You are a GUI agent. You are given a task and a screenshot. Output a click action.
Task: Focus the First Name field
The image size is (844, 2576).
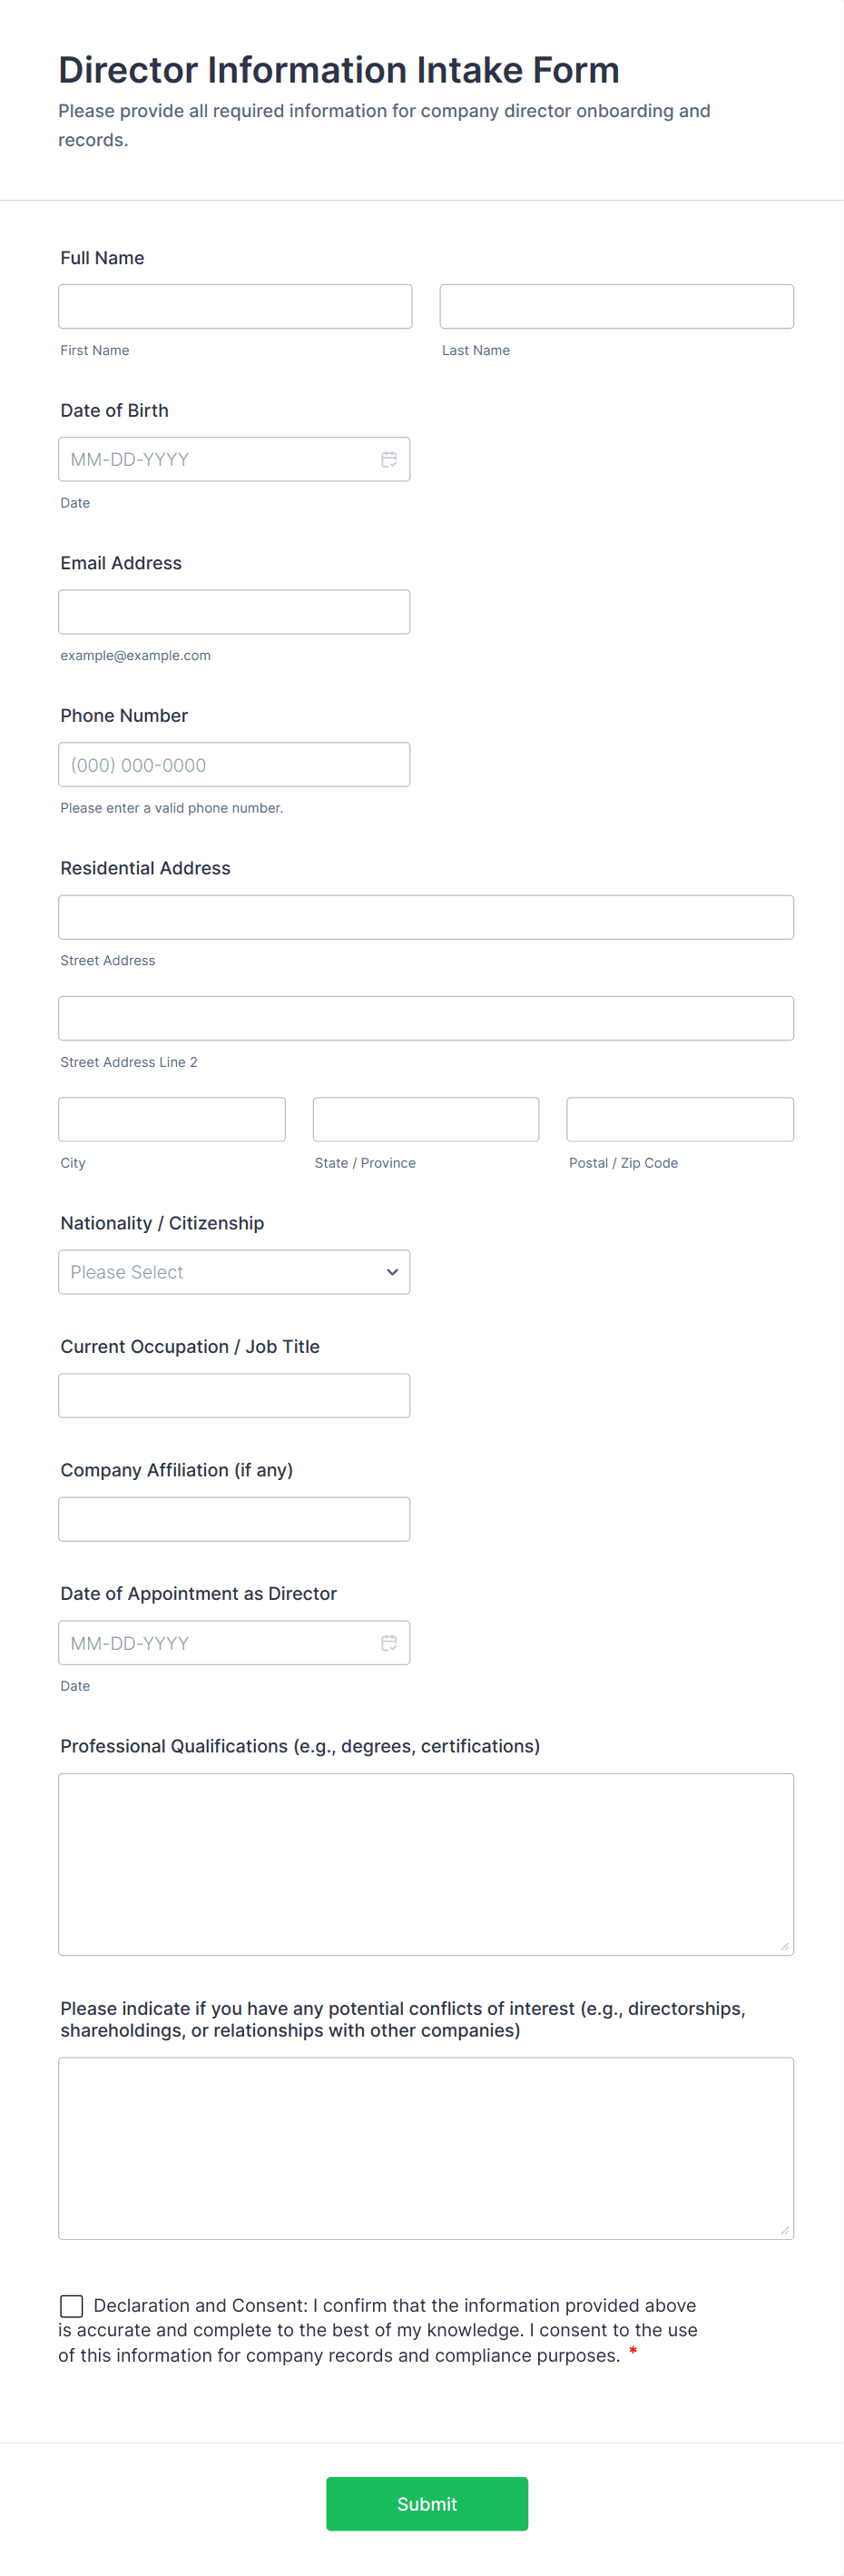[x=235, y=306]
